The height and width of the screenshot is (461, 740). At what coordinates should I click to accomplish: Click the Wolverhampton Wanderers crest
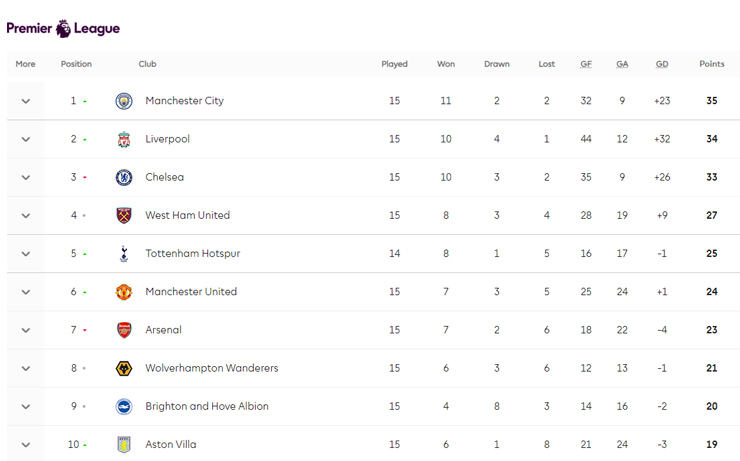124,368
